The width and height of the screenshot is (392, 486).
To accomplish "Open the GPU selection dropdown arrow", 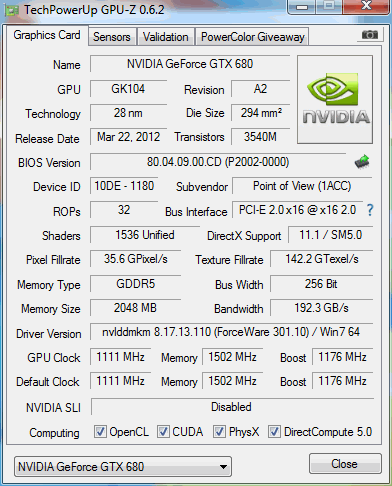I will pyautogui.click(x=224, y=467).
